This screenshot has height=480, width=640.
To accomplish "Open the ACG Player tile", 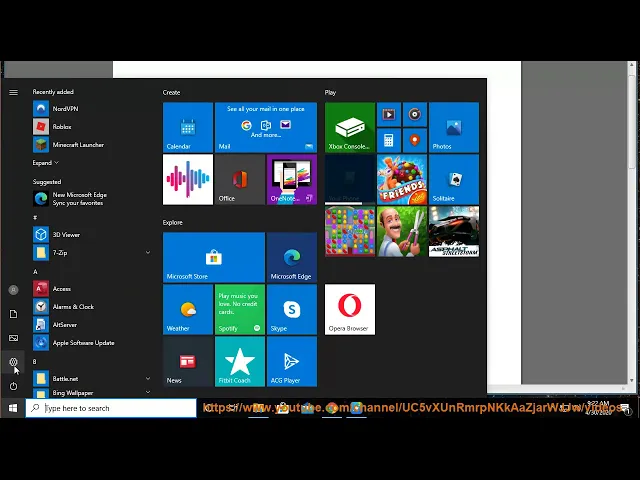I will [291, 362].
